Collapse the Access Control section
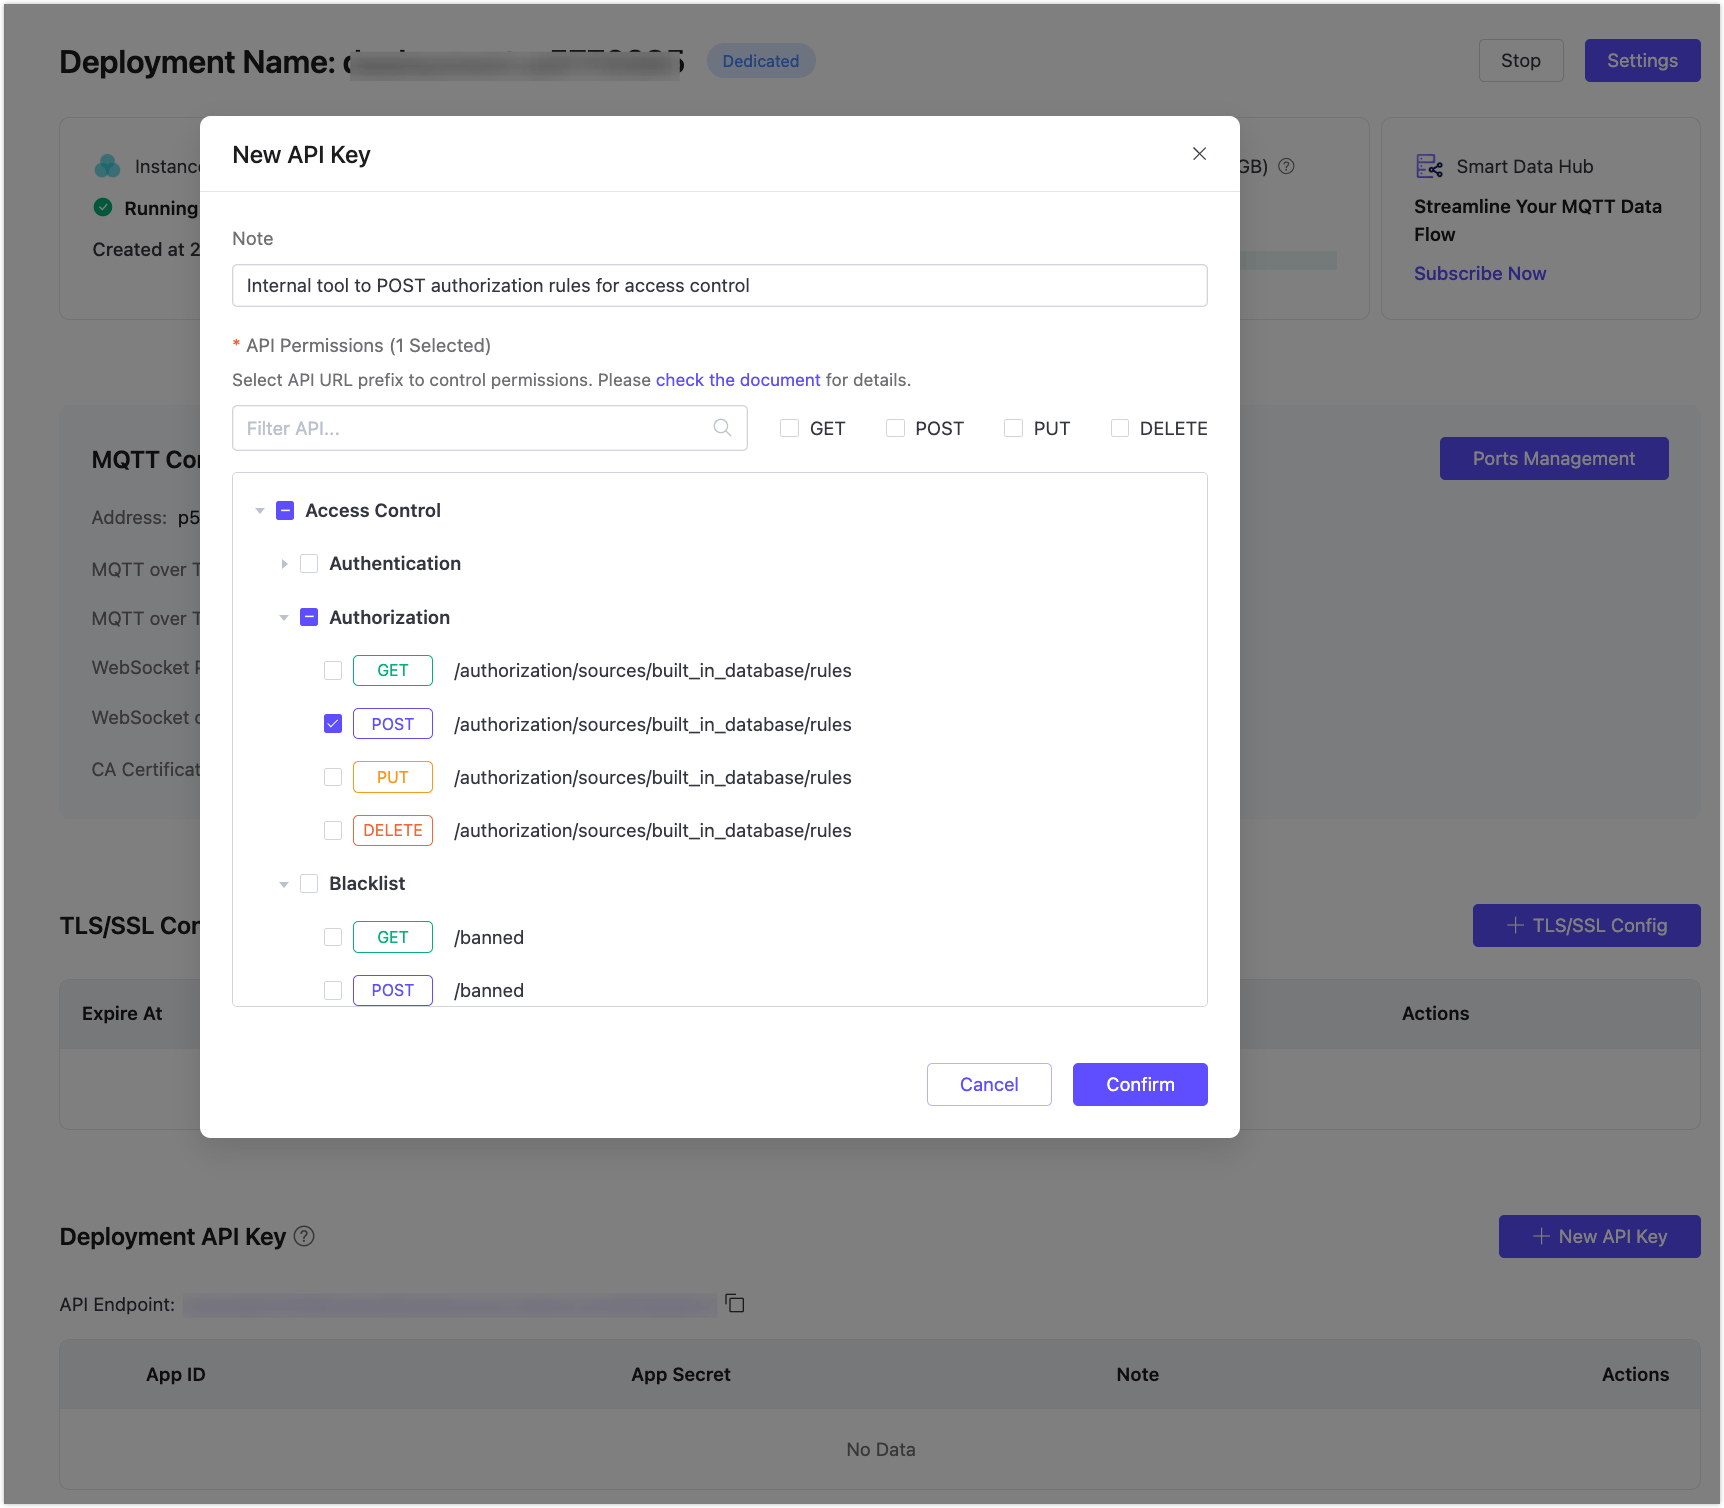This screenshot has width=1724, height=1508. (x=260, y=511)
